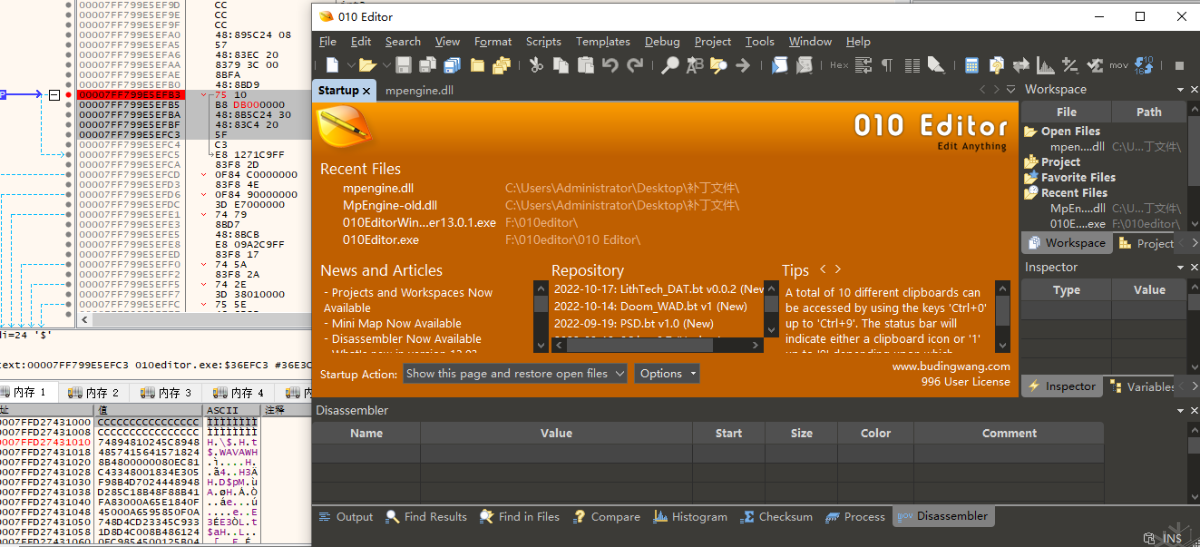The width and height of the screenshot is (1200, 547).
Task: Click the Tips text vertical scrollbar
Action: [1003, 315]
